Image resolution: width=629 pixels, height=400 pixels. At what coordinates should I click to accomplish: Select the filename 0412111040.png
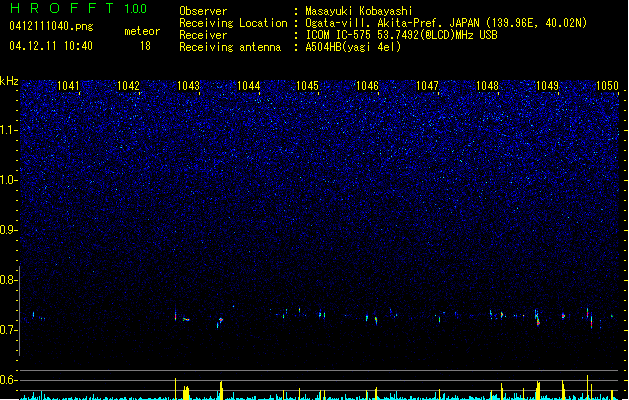pos(51,26)
